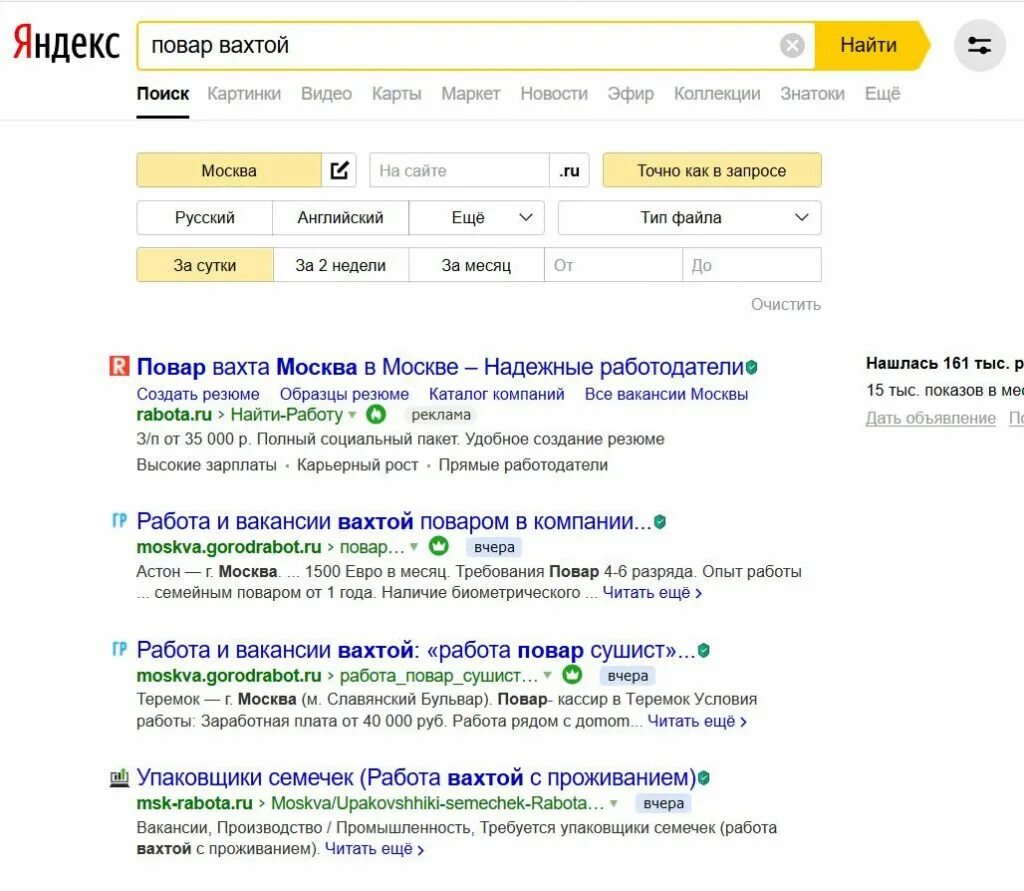Image resolution: width=1024 pixels, height=891 pixels.
Task: Expand the arrow next to rabota.ru Найти-Работу
Action: pos(352,414)
